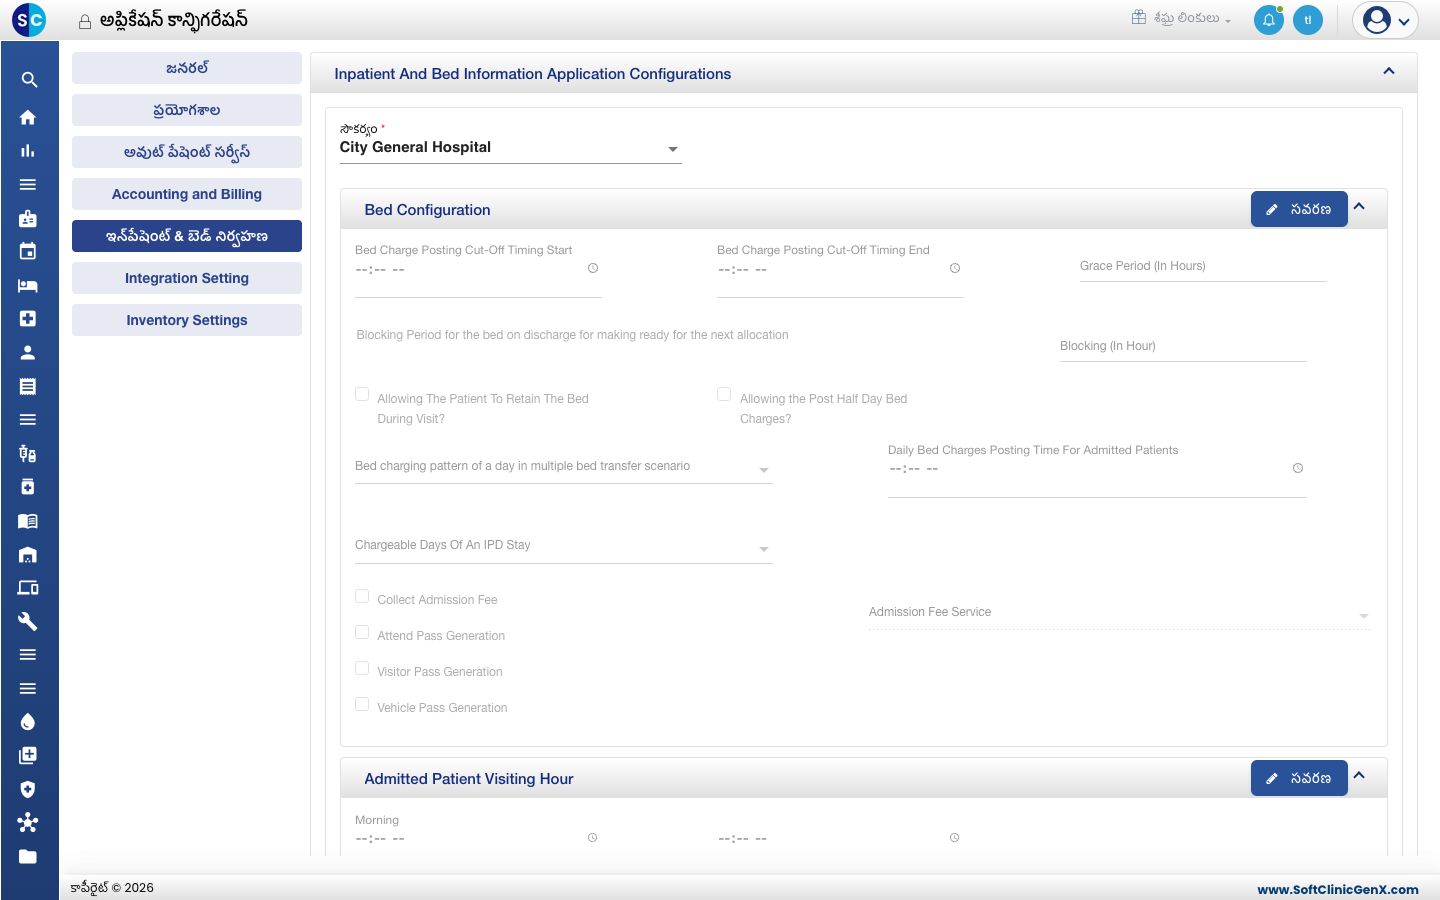Click the ID badge sidebar icon

tap(28, 218)
